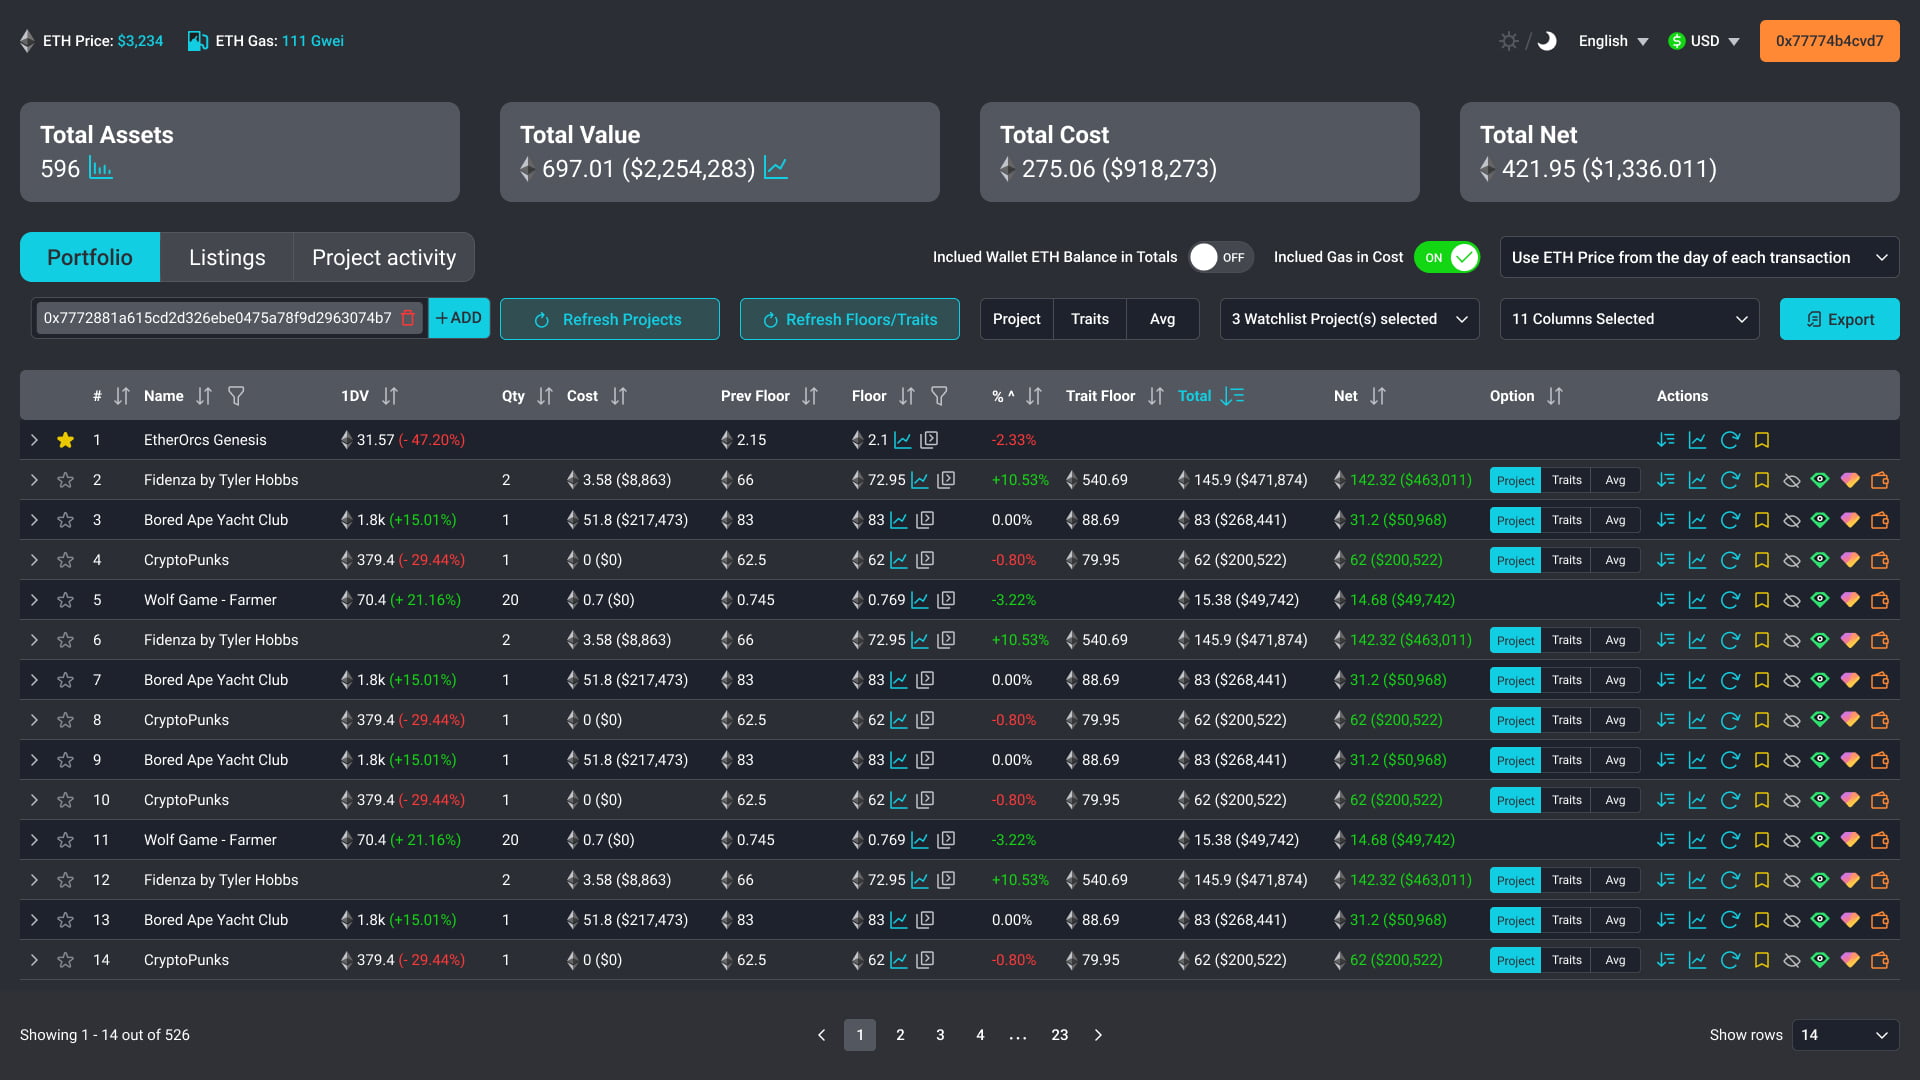Click the pink gem icon in CryptoPunks row 4
The image size is (1920, 1080).
(1850, 560)
